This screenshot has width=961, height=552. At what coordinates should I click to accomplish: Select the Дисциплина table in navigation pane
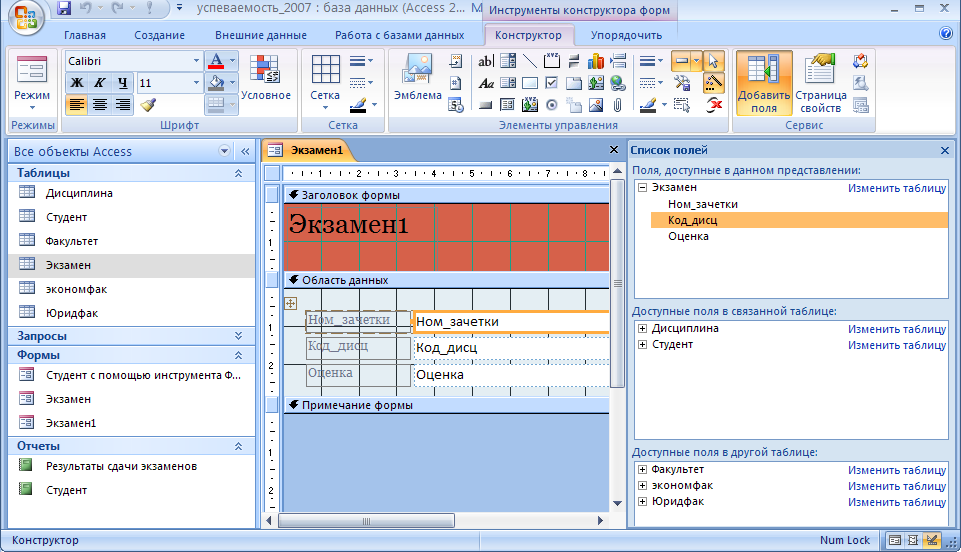(132, 193)
